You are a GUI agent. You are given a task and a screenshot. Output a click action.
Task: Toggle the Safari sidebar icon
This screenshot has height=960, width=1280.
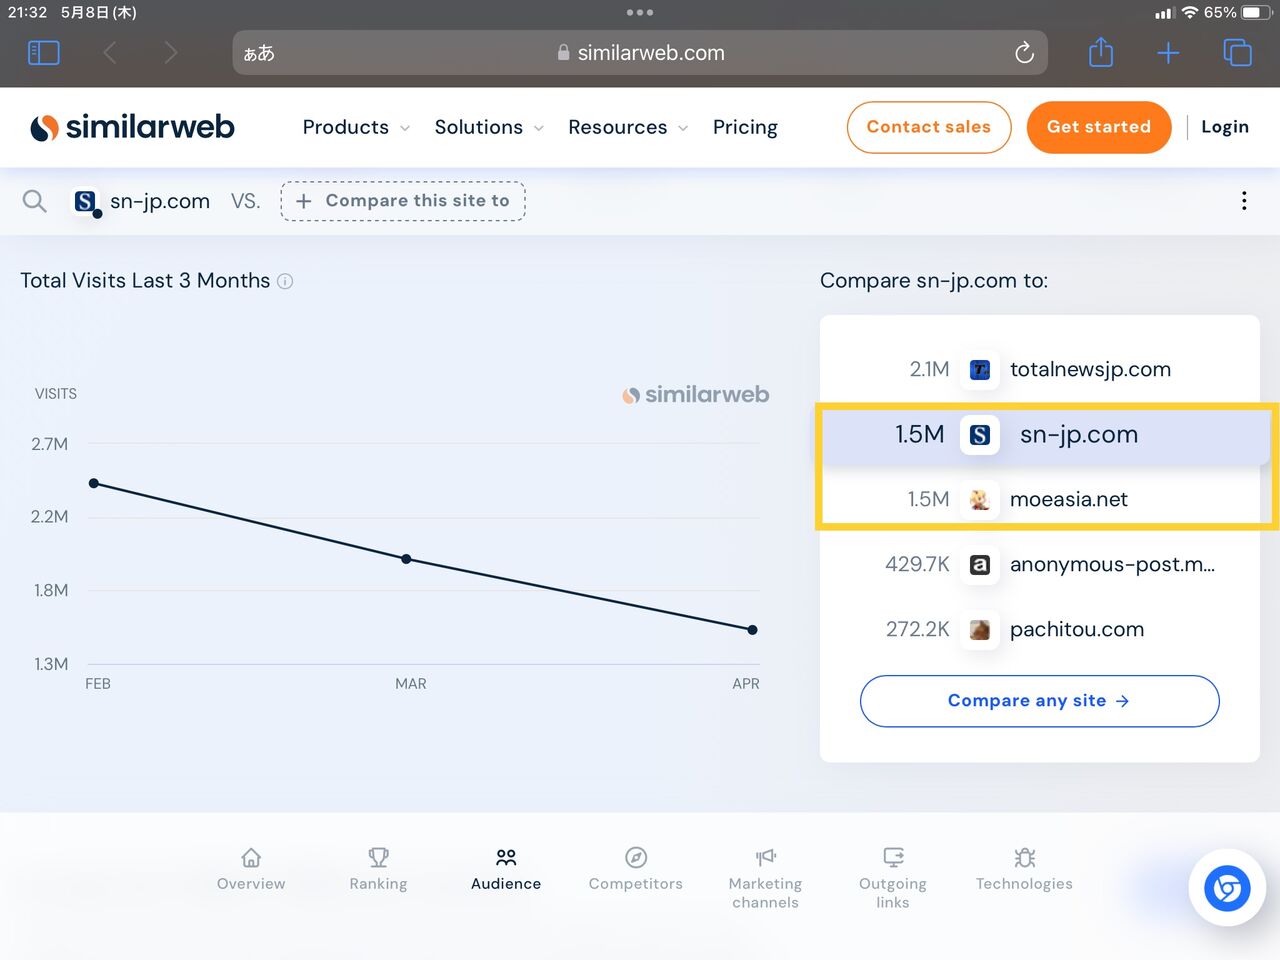click(44, 53)
